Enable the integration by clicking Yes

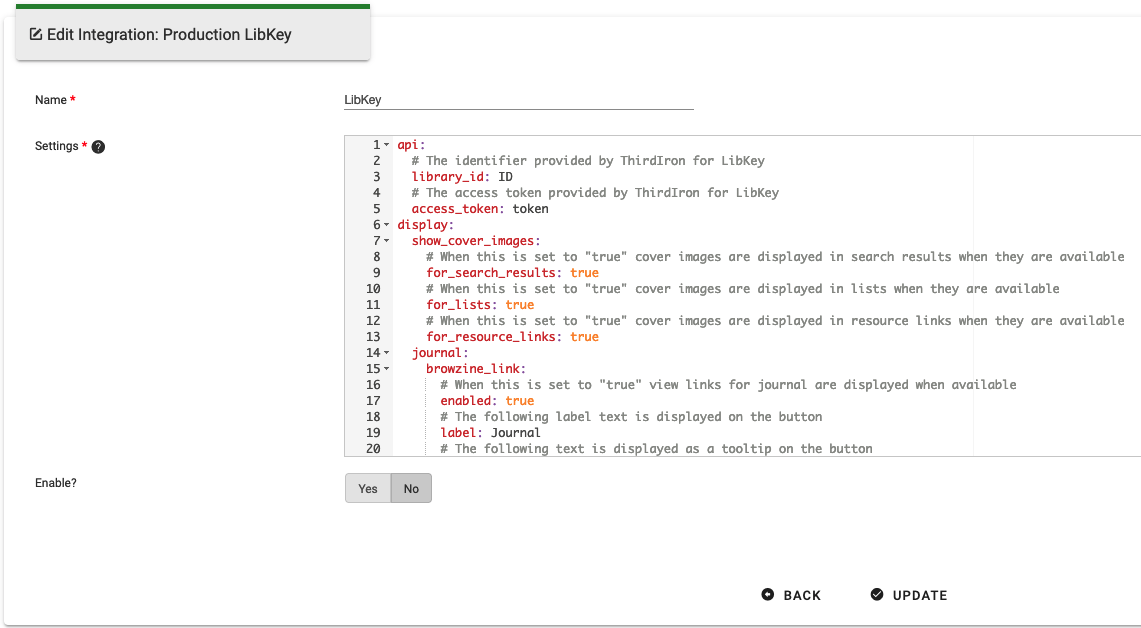tap(367, 488)
